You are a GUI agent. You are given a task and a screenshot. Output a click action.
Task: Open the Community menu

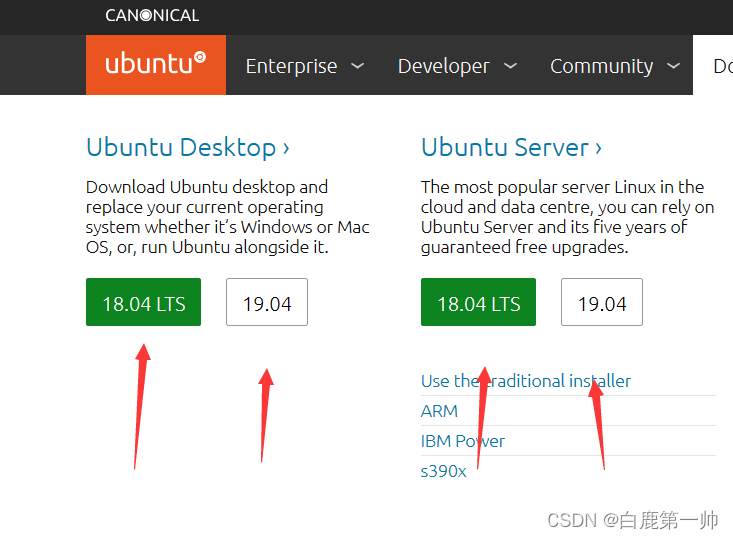602,66
